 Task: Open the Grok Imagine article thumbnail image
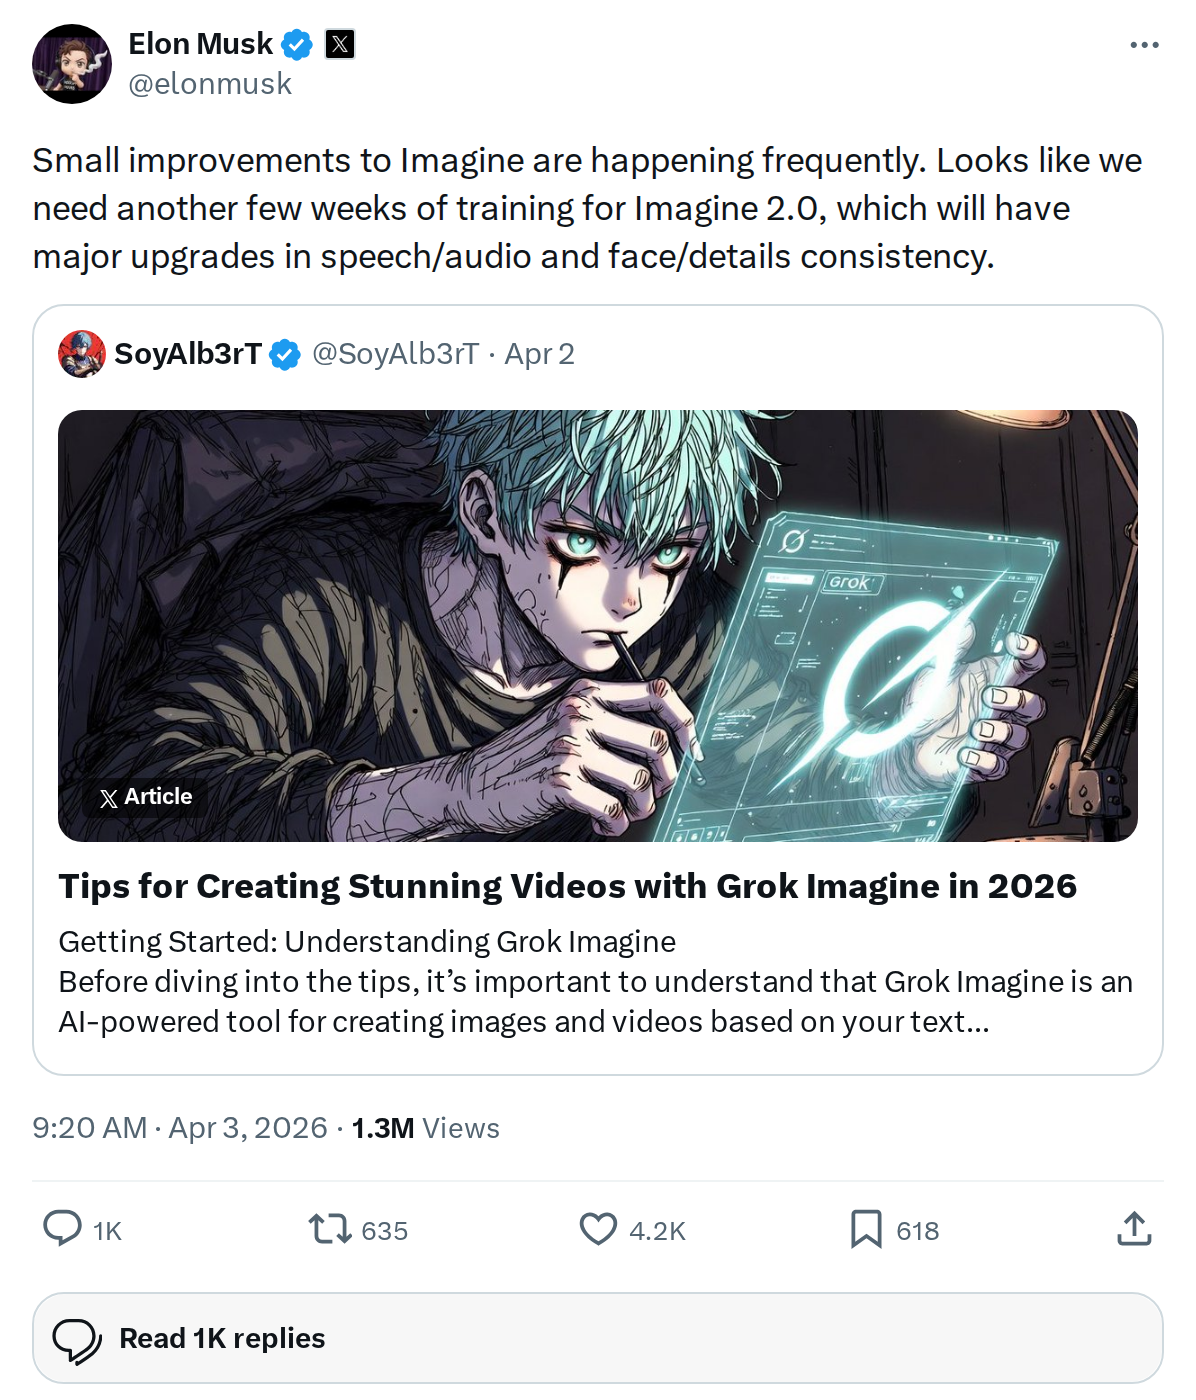598,626
